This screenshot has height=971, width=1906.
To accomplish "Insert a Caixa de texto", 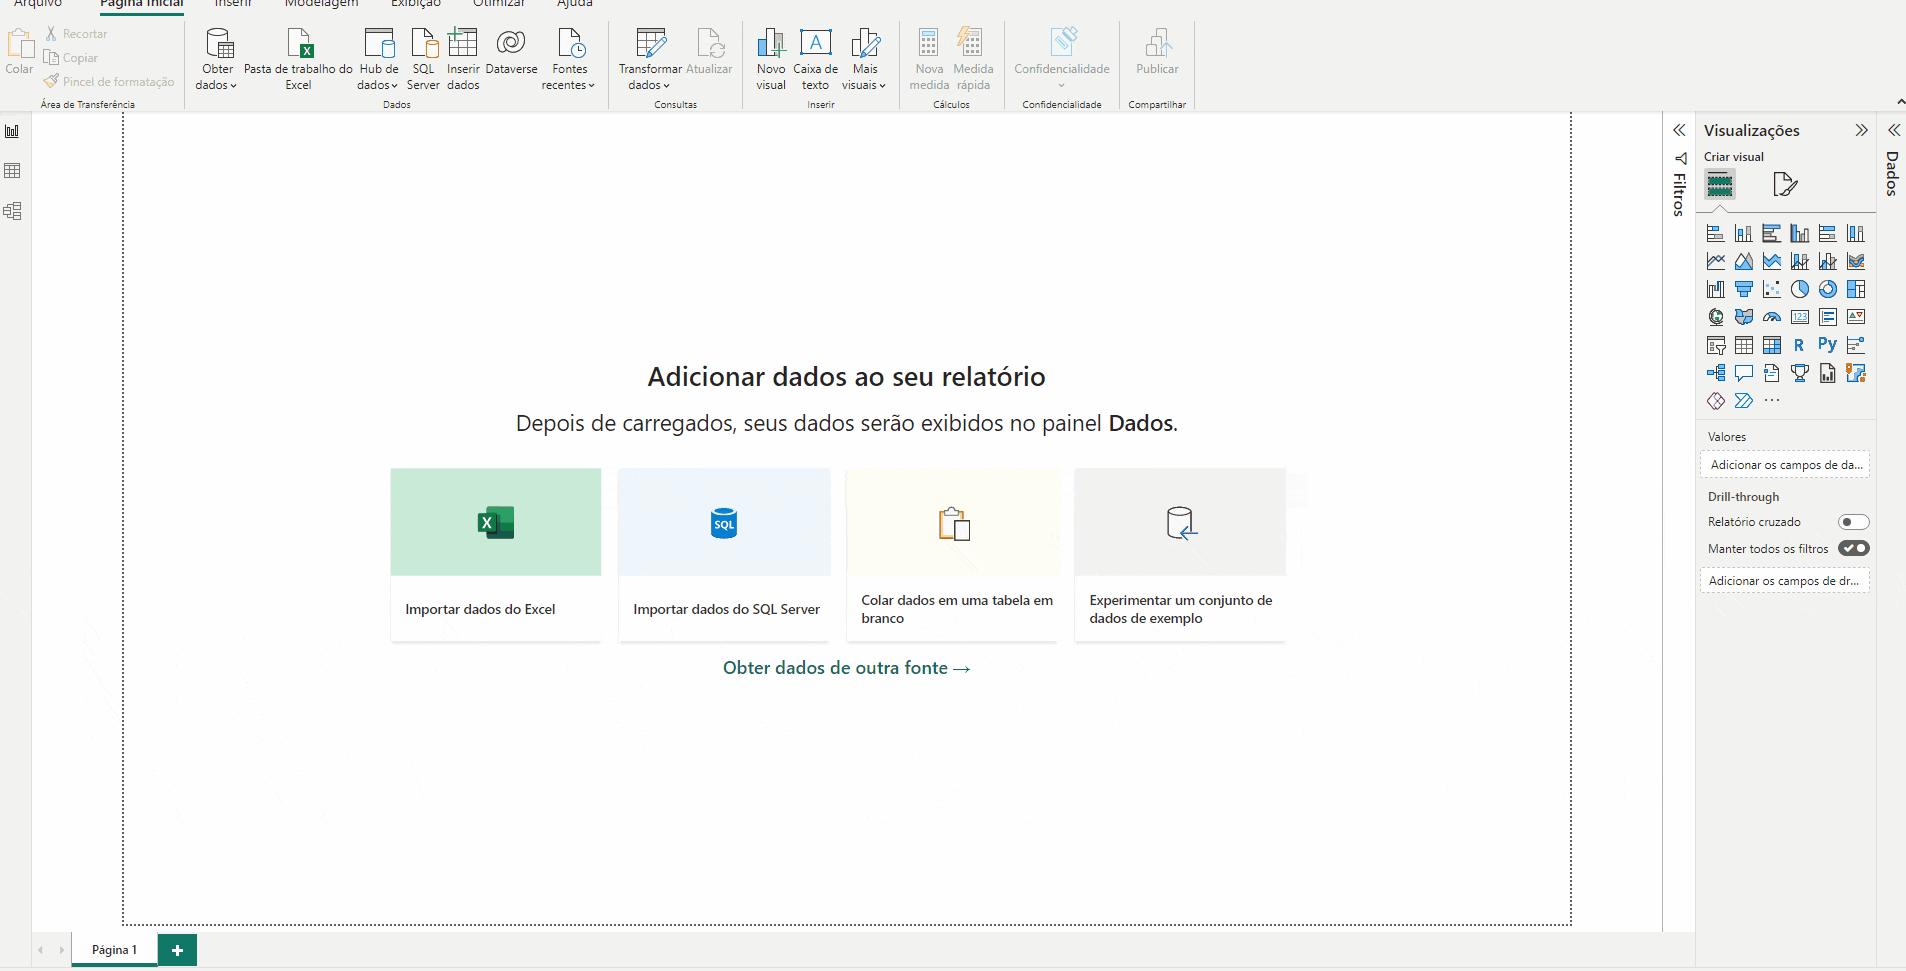I will [815, 59].
